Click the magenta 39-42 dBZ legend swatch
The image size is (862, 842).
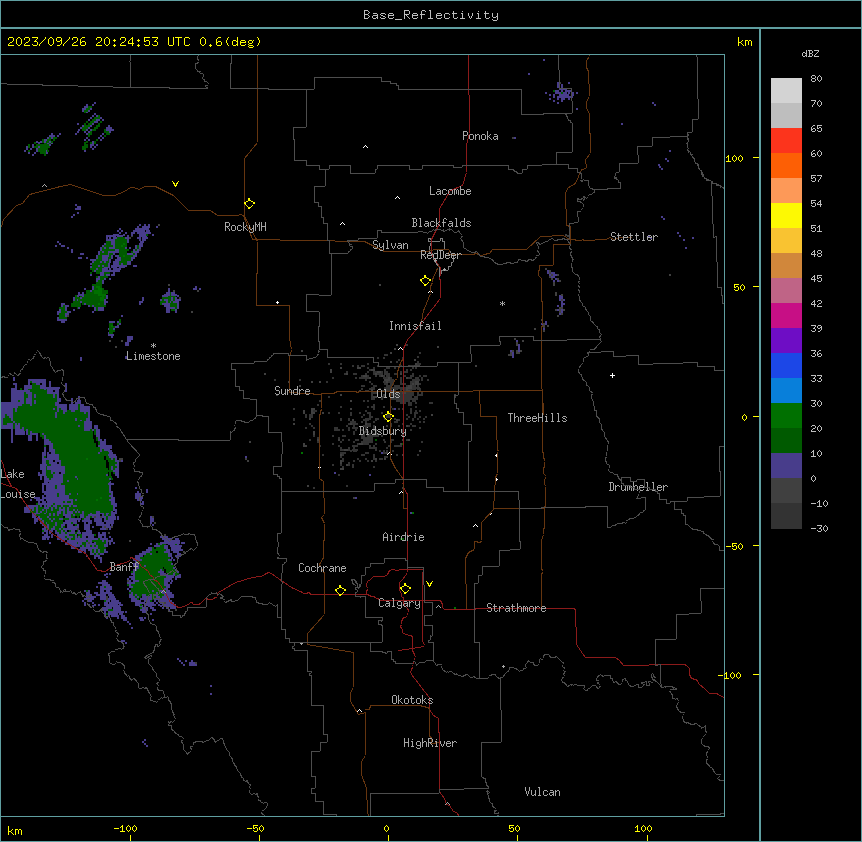[x=786, y=315]
